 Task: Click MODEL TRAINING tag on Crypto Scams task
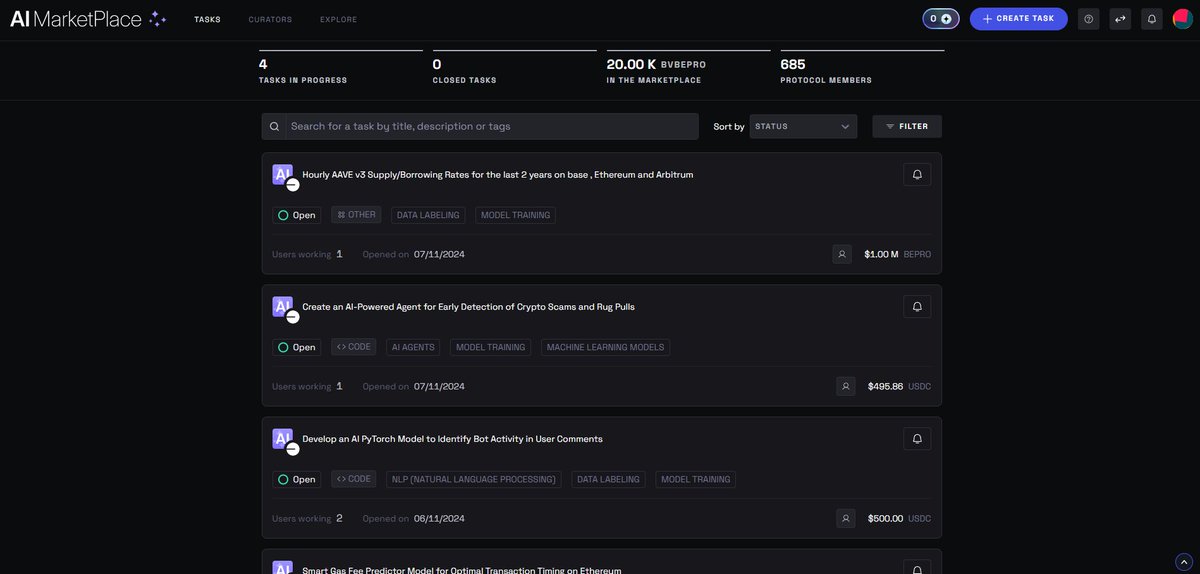(x=490, y=347)
